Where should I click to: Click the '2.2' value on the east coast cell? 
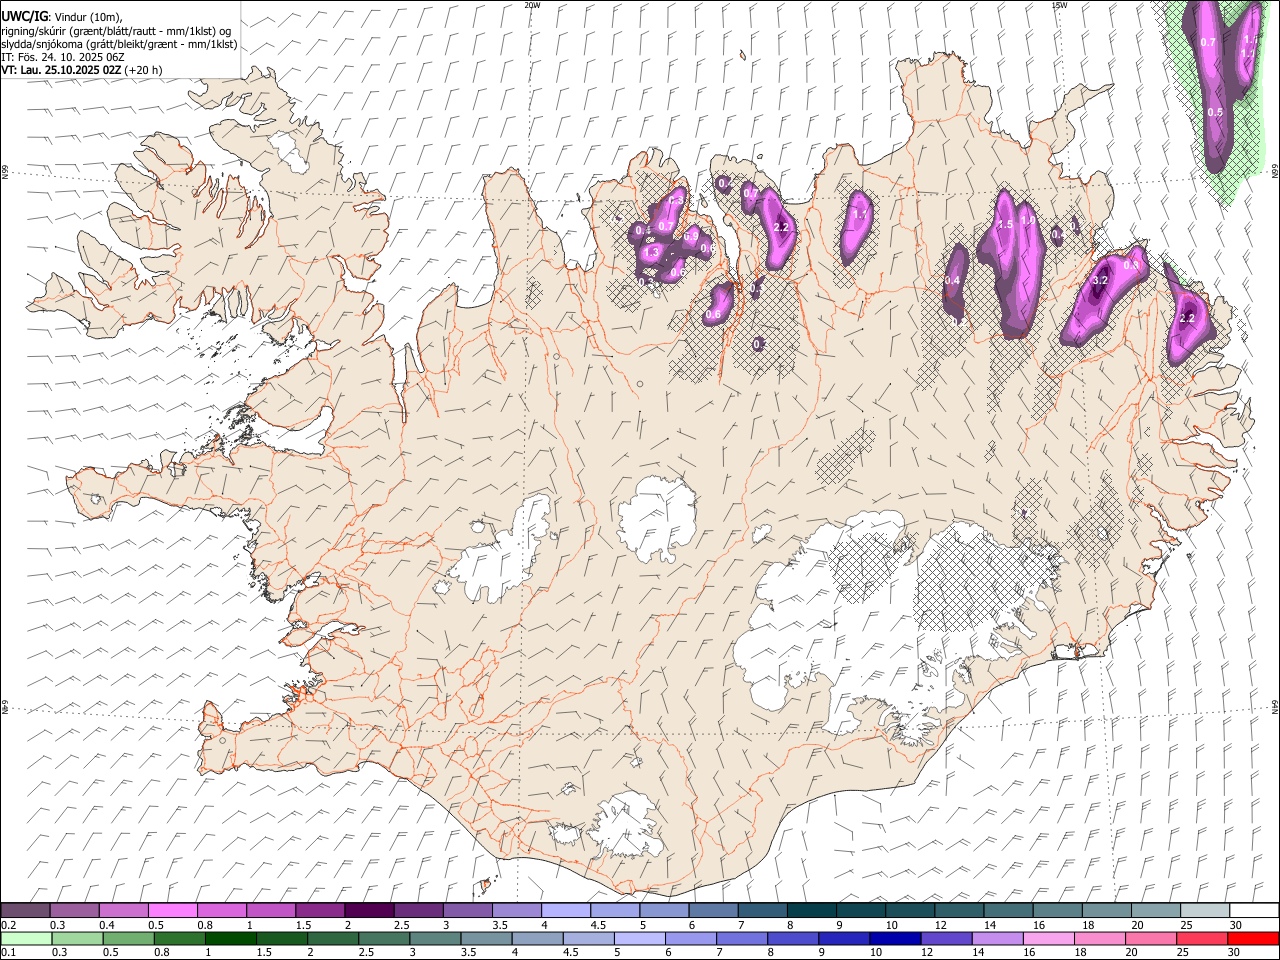1188,318
